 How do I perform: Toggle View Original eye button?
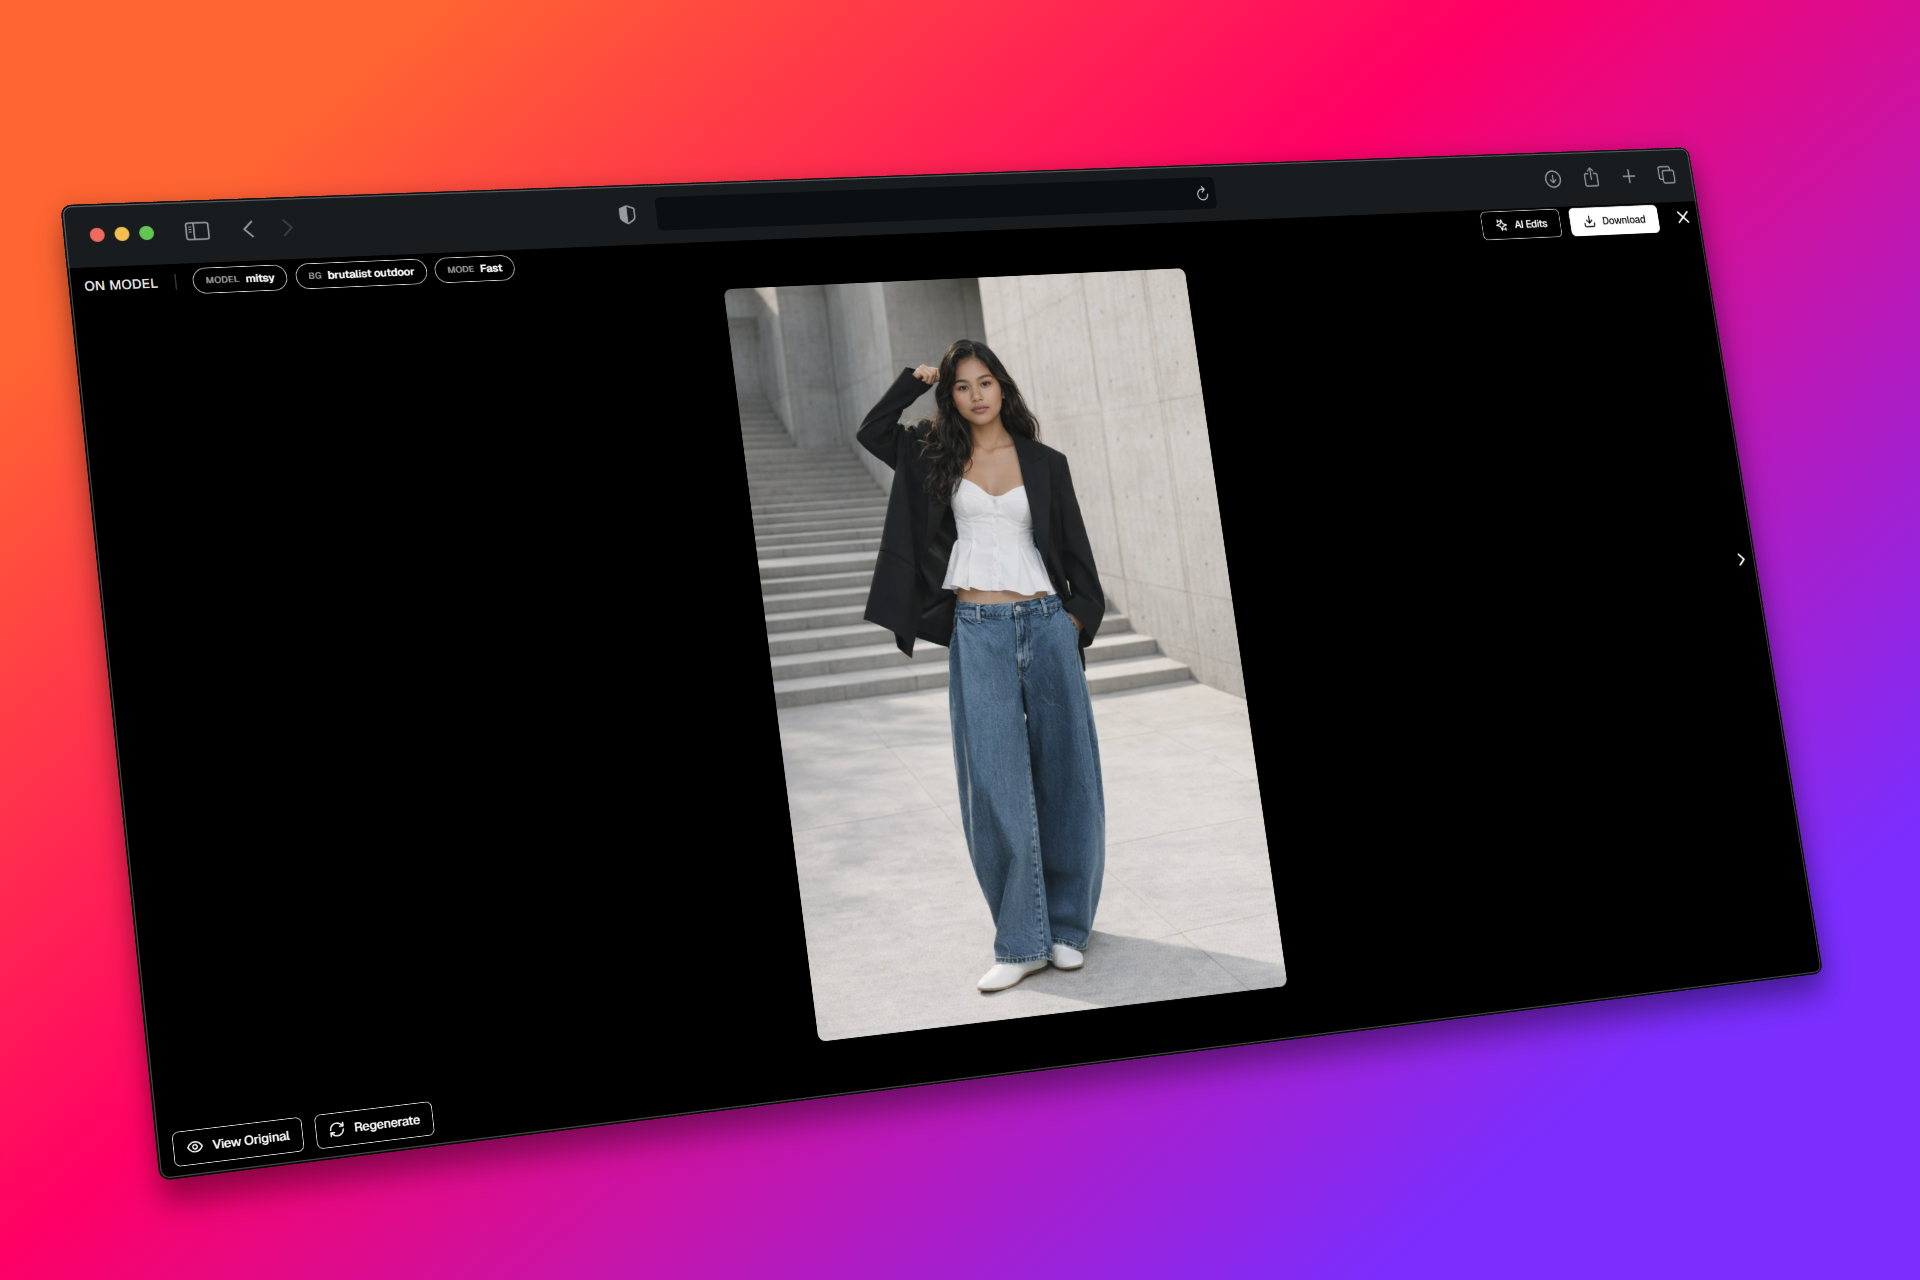[238, 1142]
